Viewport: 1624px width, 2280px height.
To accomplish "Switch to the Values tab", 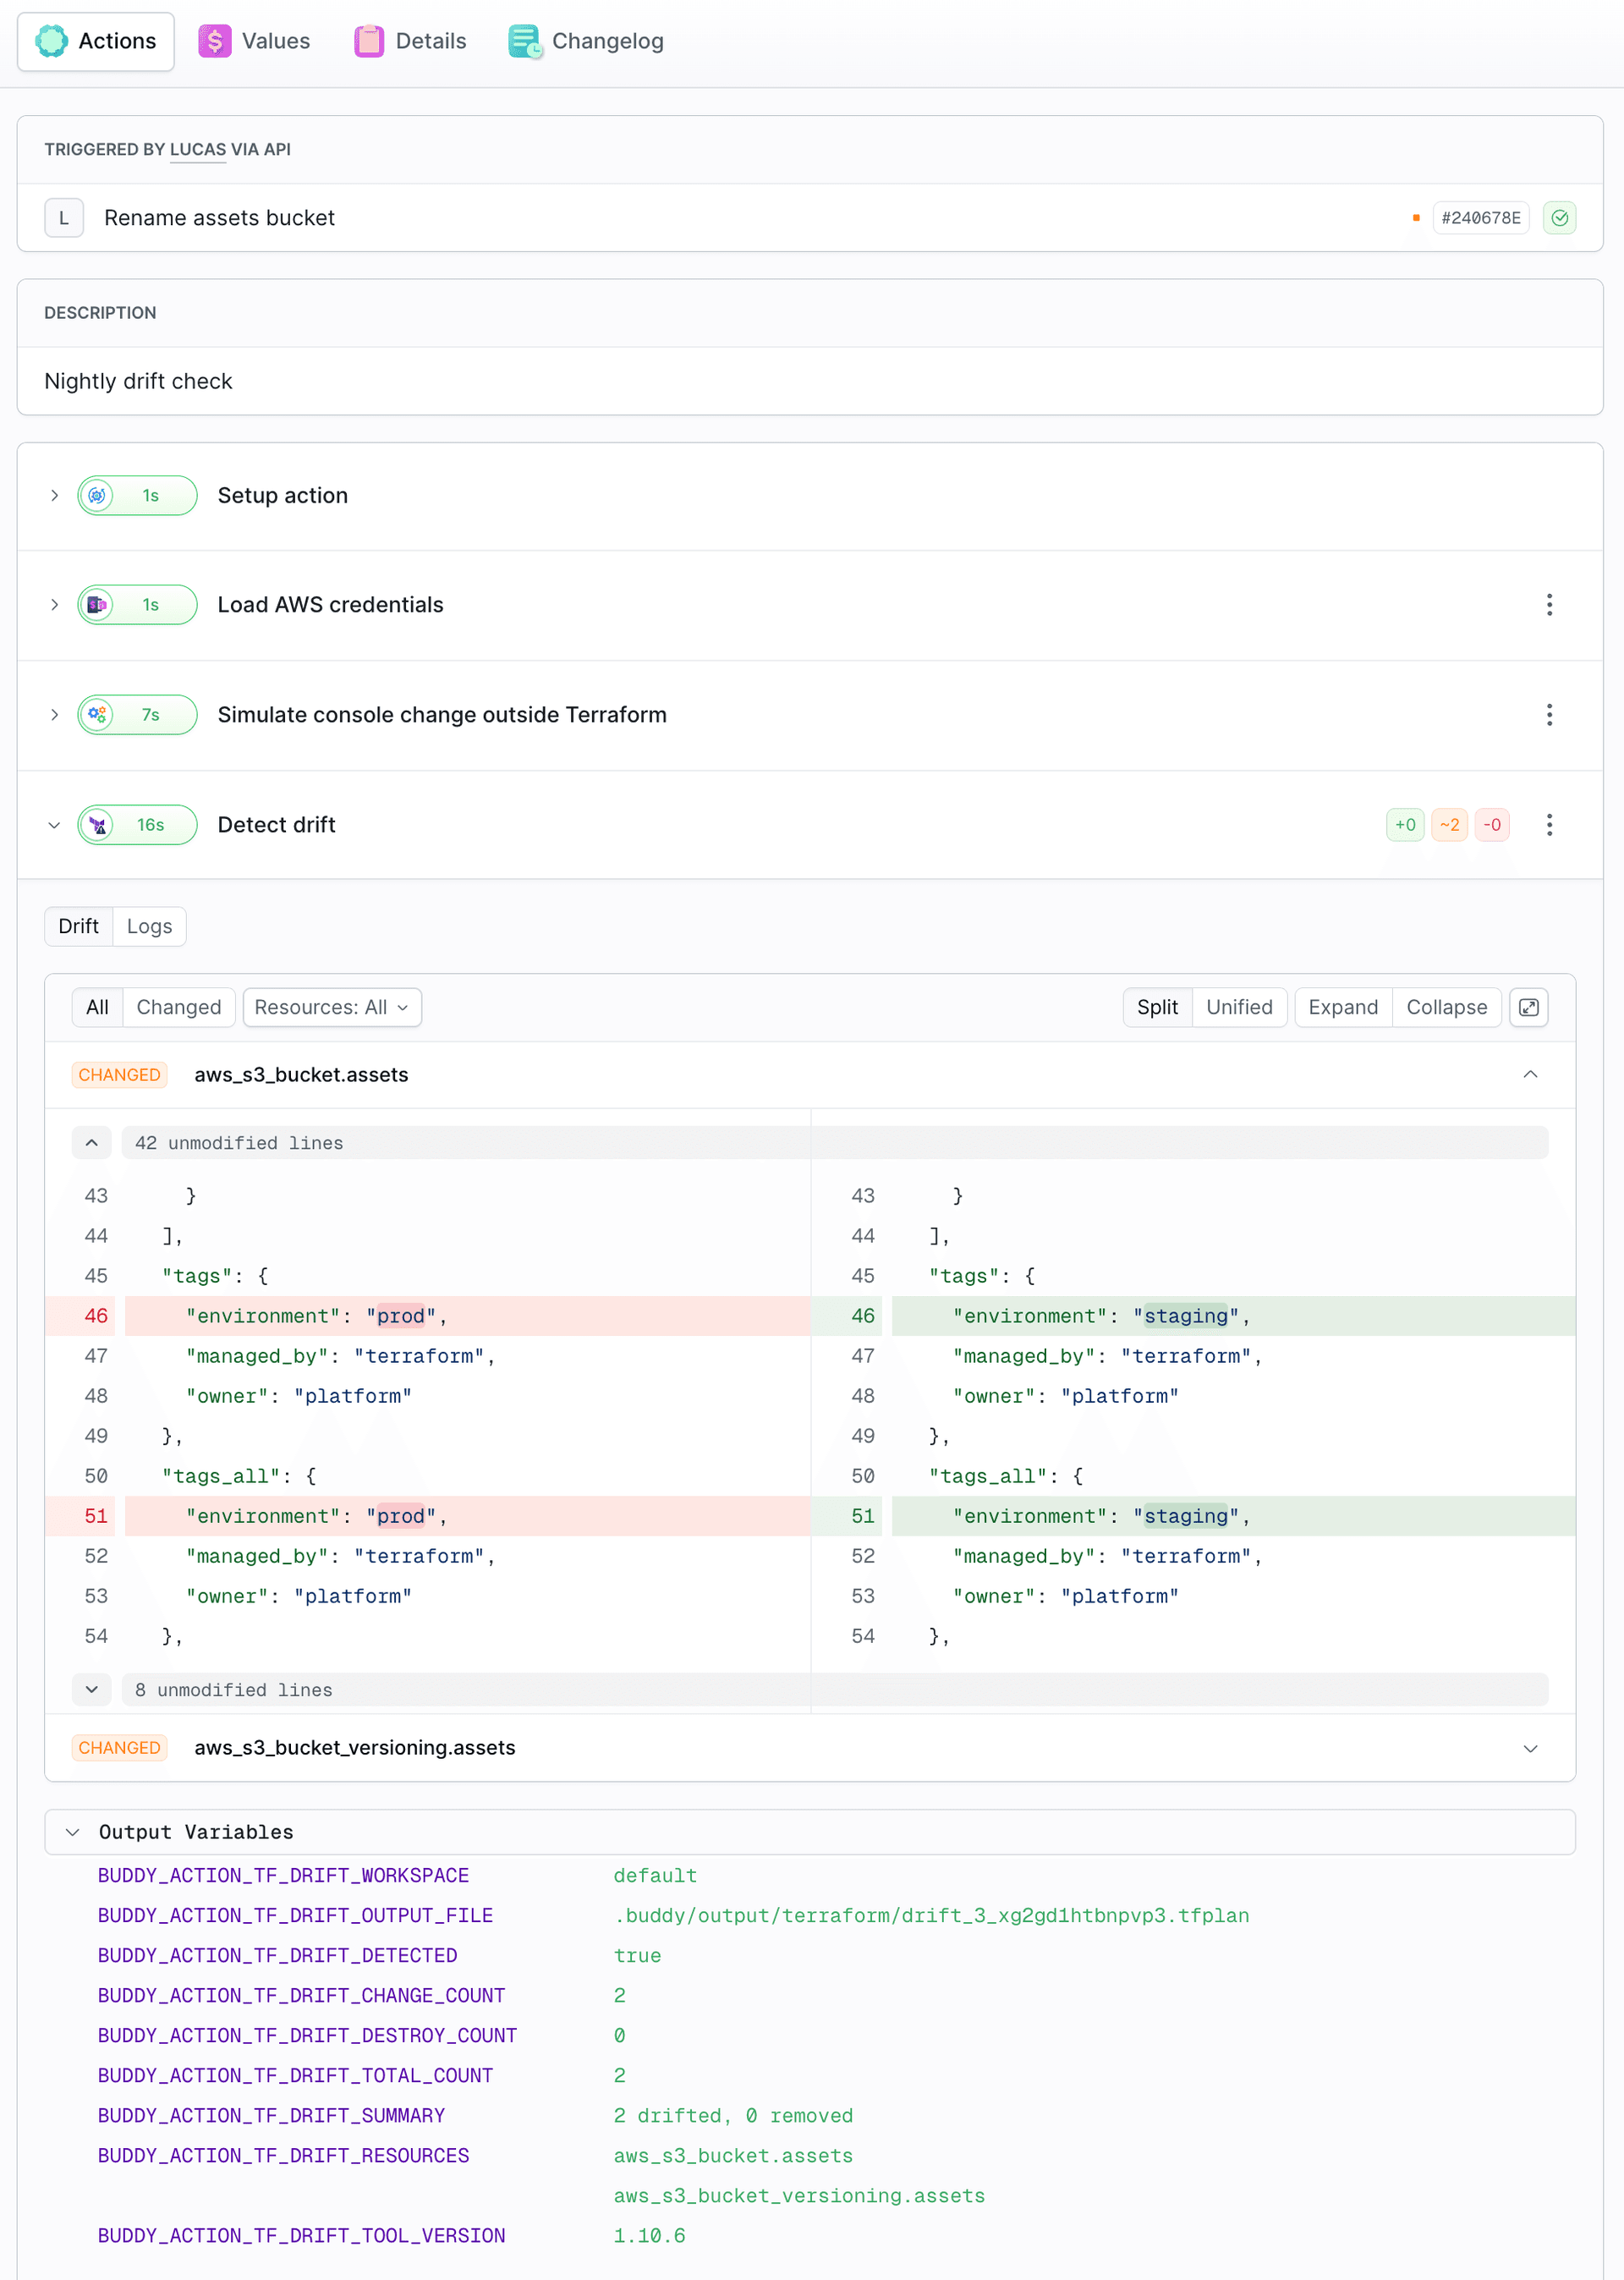I will (254, 41).
